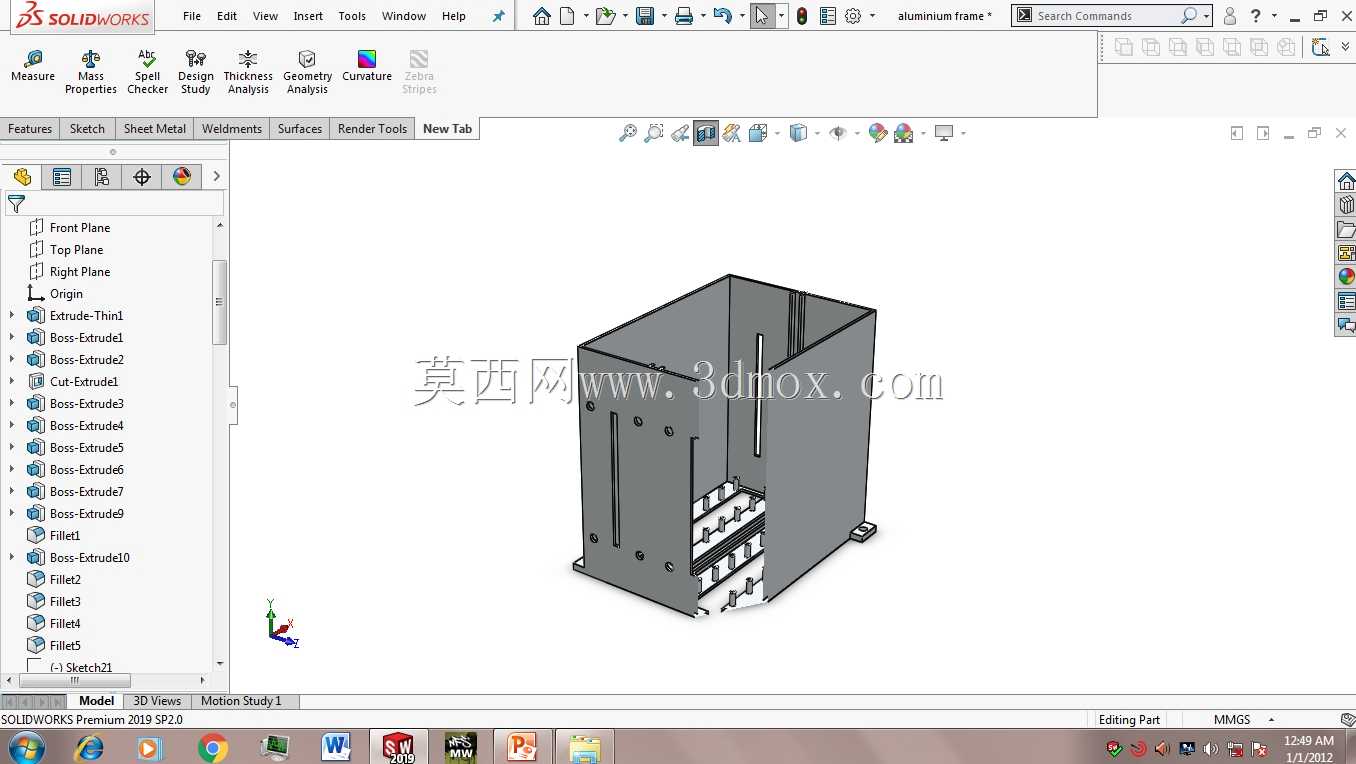Screen dimensions: 1356x764
Task: Launch the Design Study tool
Action: pyautogui.click(x=196, y=72)
